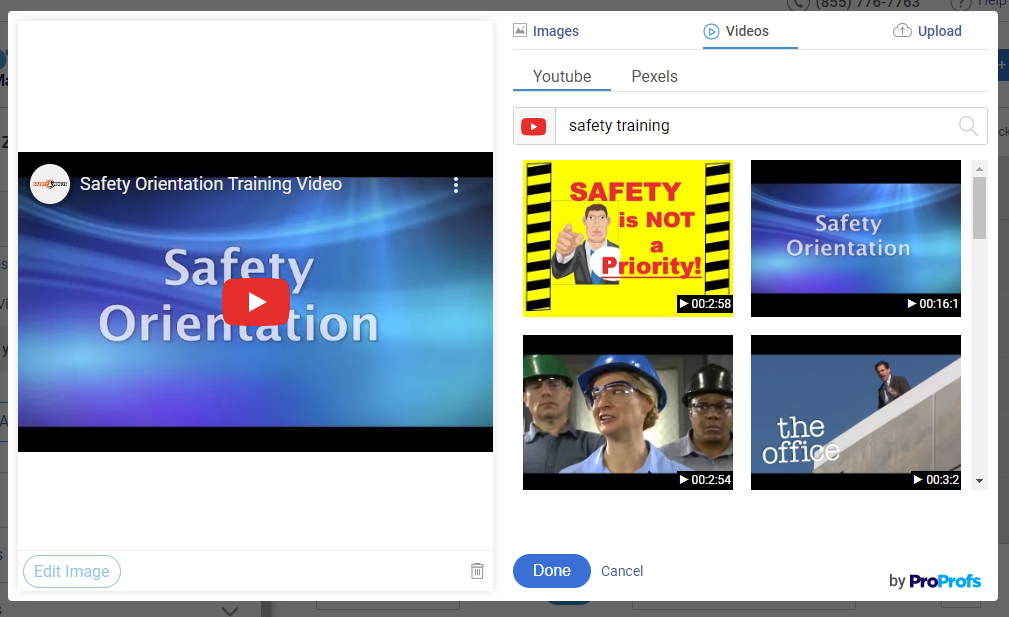The width and height of the screenshot is (1009, 617).
Task: Click the Cancel link
Action: 622,571
